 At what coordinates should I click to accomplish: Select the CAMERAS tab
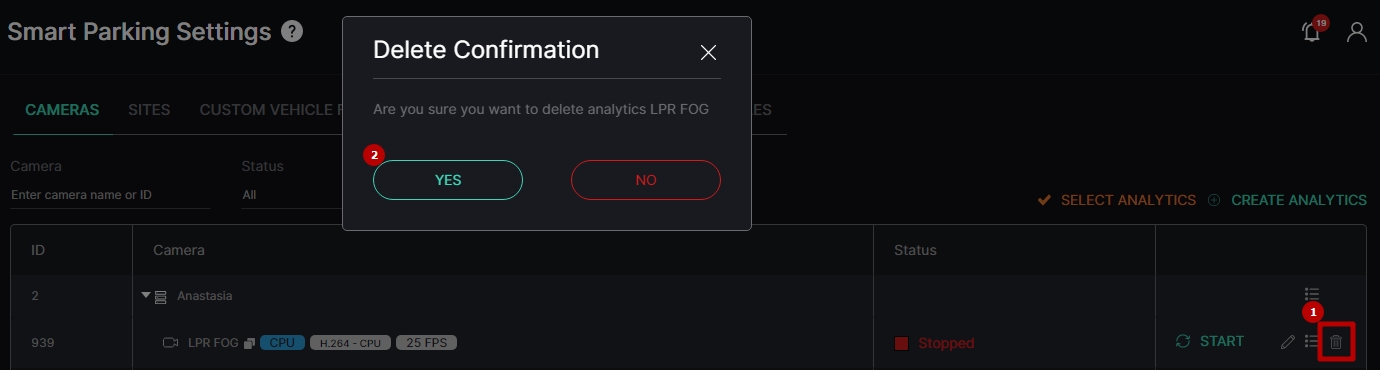pyautogui.click(x=62, y=110)
